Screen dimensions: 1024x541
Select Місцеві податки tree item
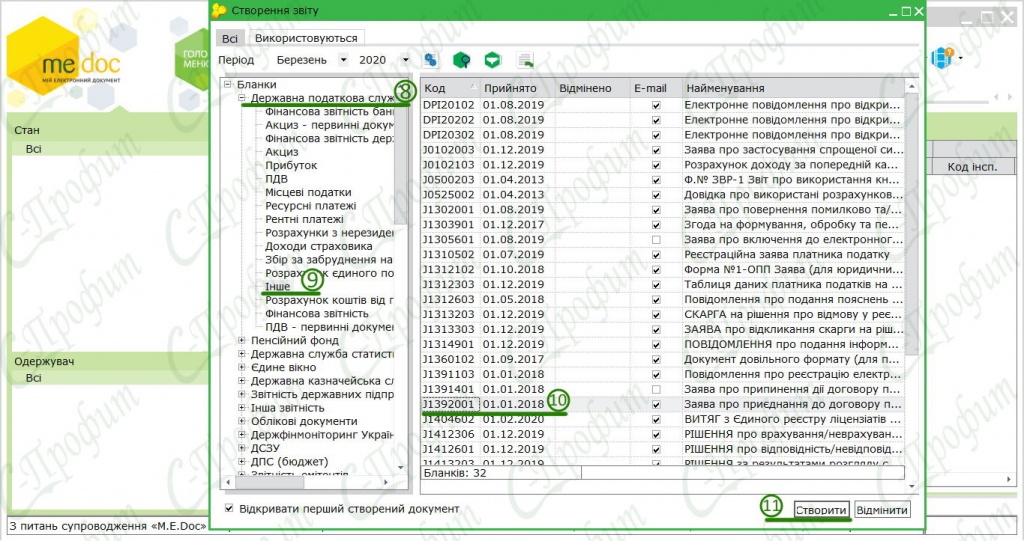[308, 192]
